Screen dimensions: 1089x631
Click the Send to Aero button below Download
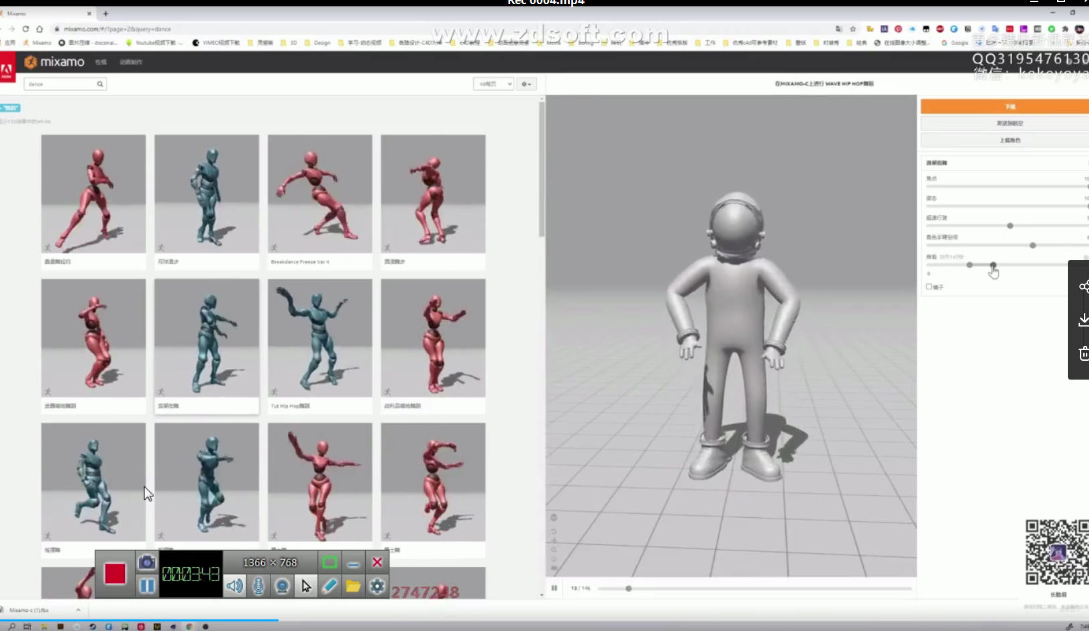(1005, 124)
